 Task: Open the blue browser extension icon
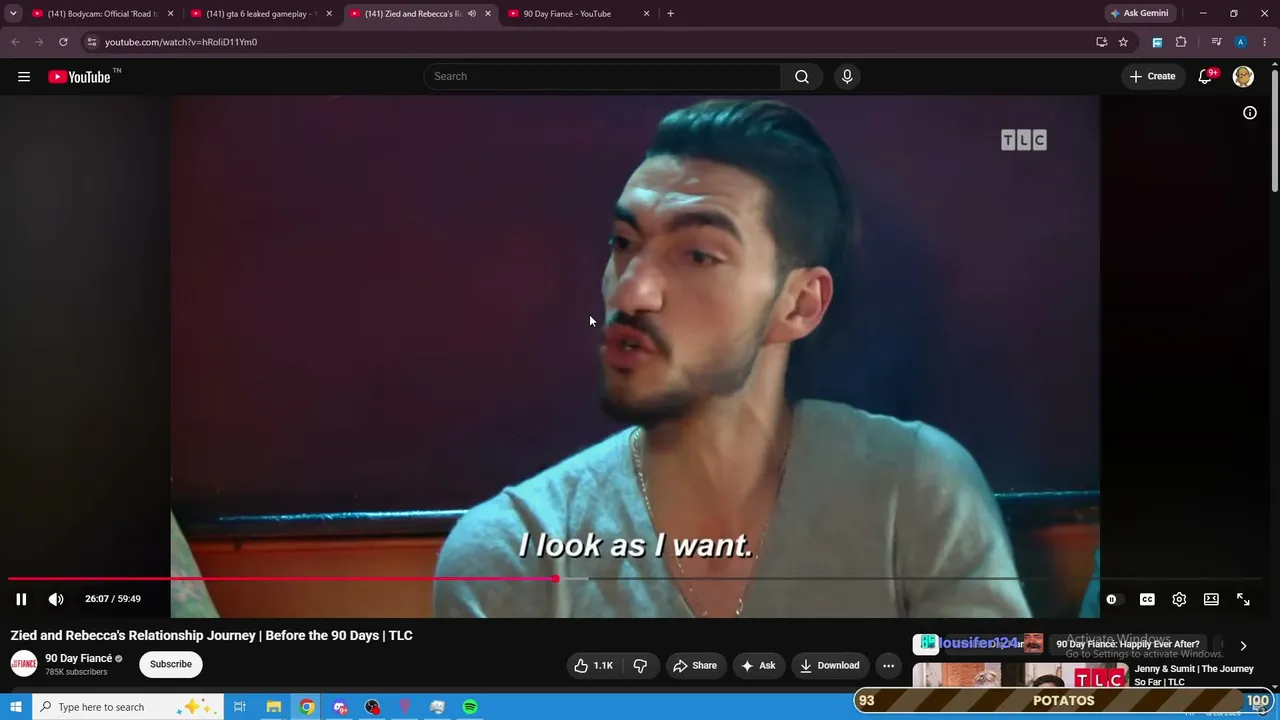[x=1157, y=42]
